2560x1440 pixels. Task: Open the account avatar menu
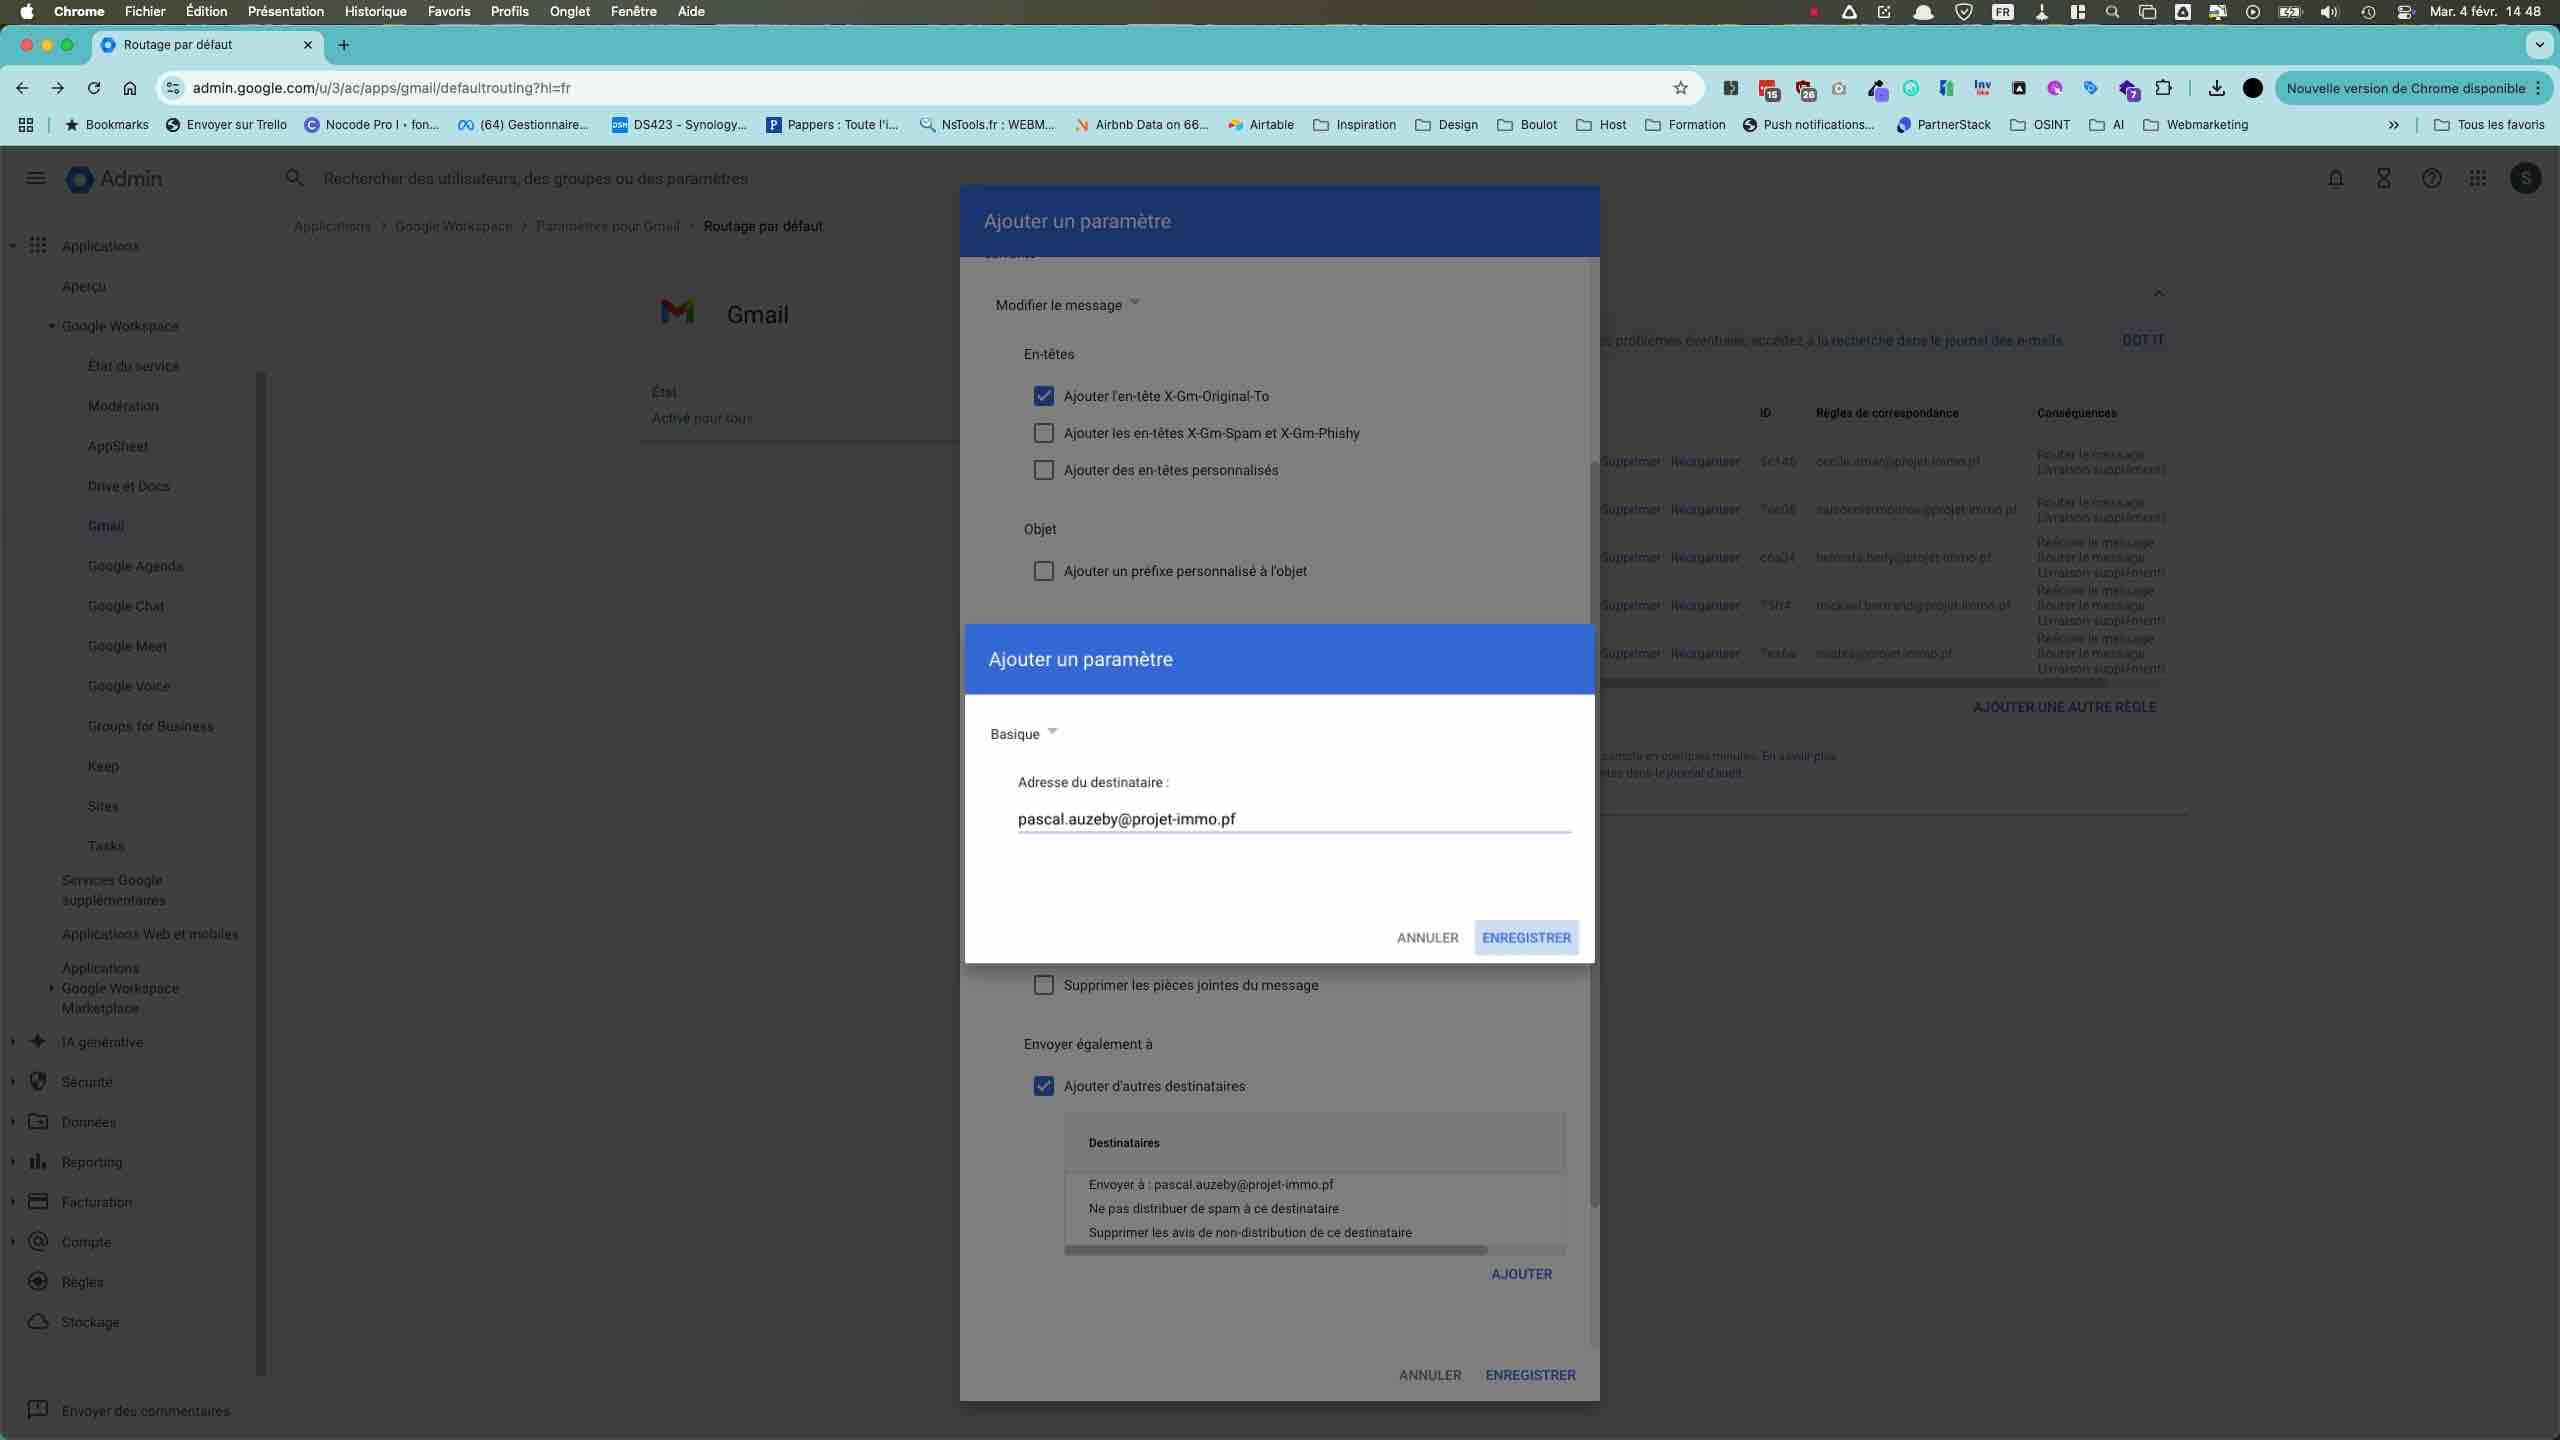pos(2526,178)
